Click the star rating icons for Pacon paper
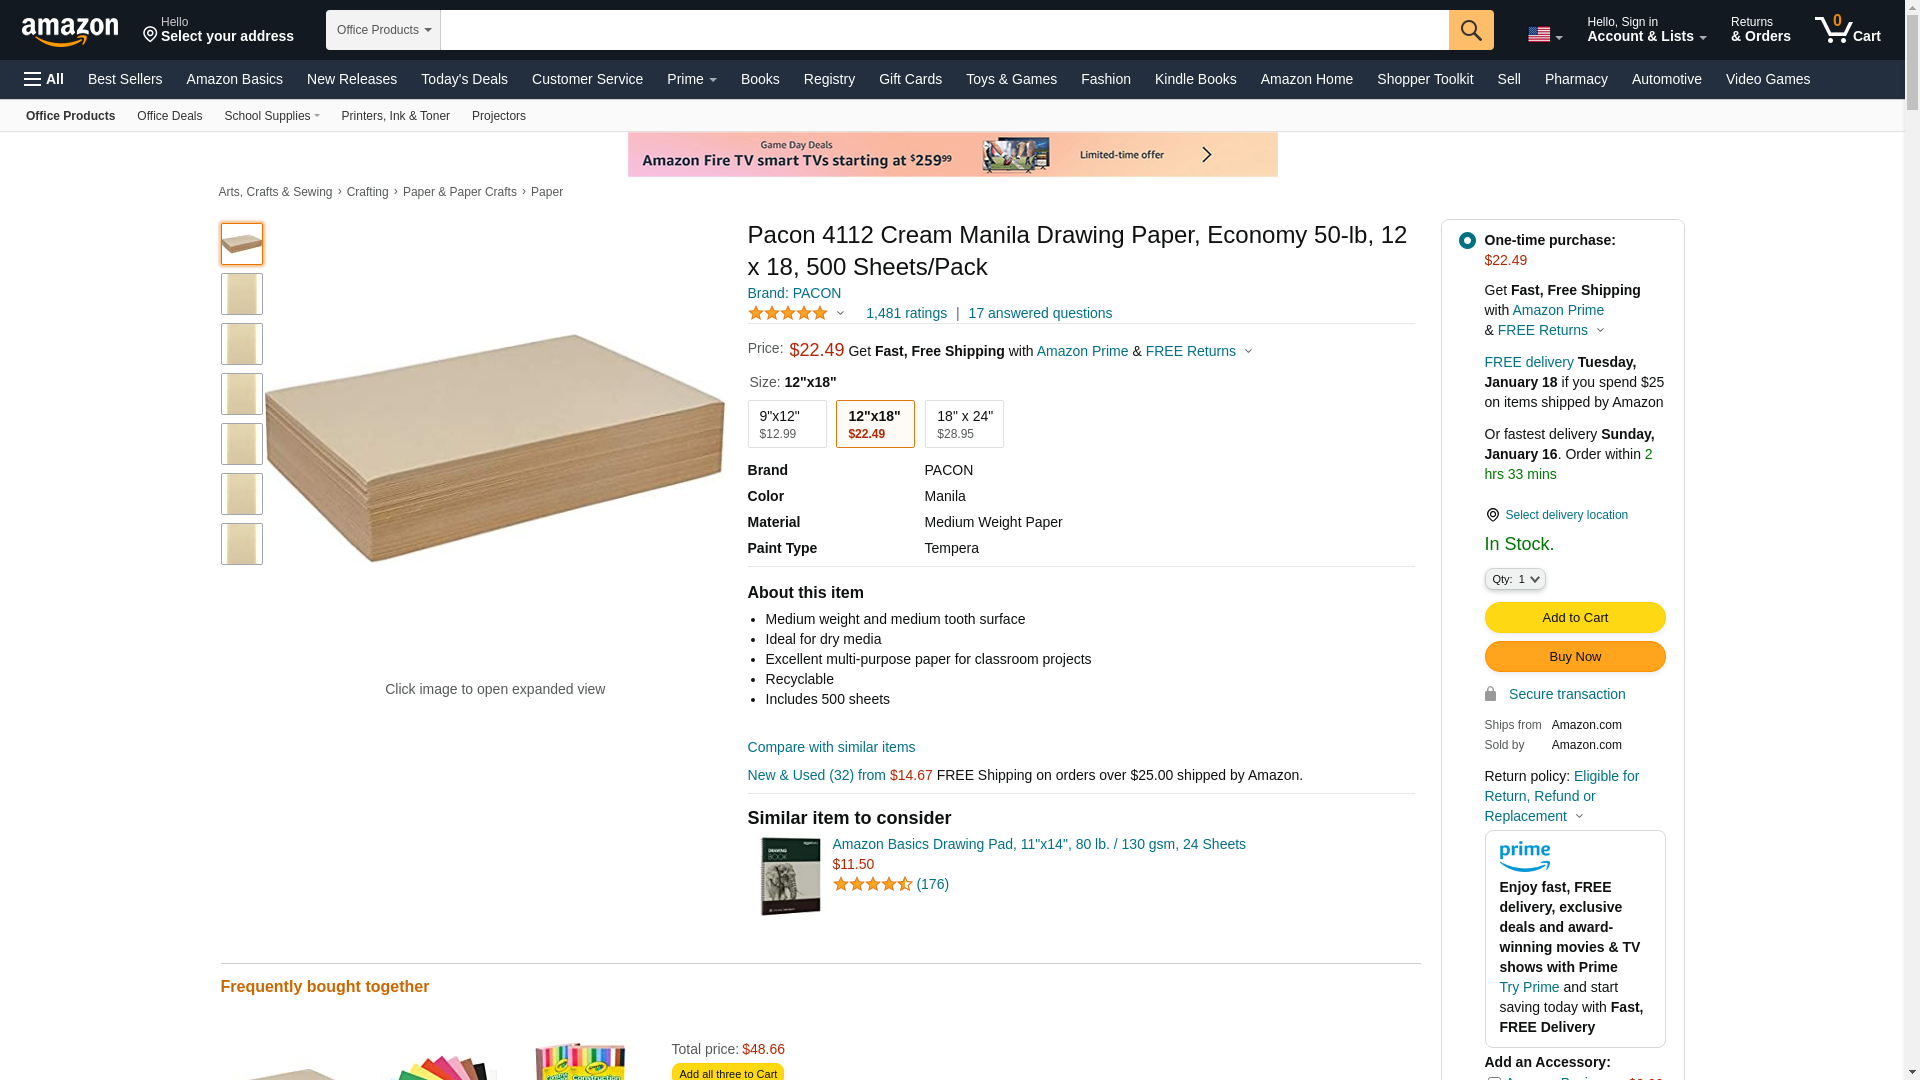 788,313
